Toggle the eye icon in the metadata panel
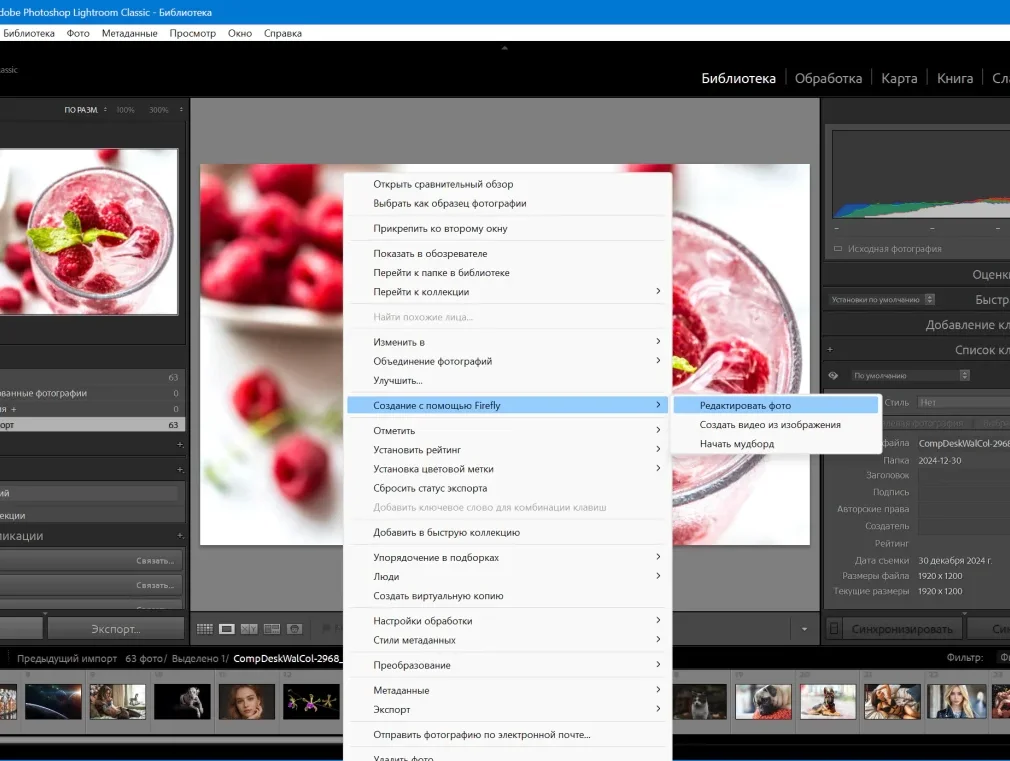Image resolution: width=1010 pixels, height=761 pixels. coord(833,376)
